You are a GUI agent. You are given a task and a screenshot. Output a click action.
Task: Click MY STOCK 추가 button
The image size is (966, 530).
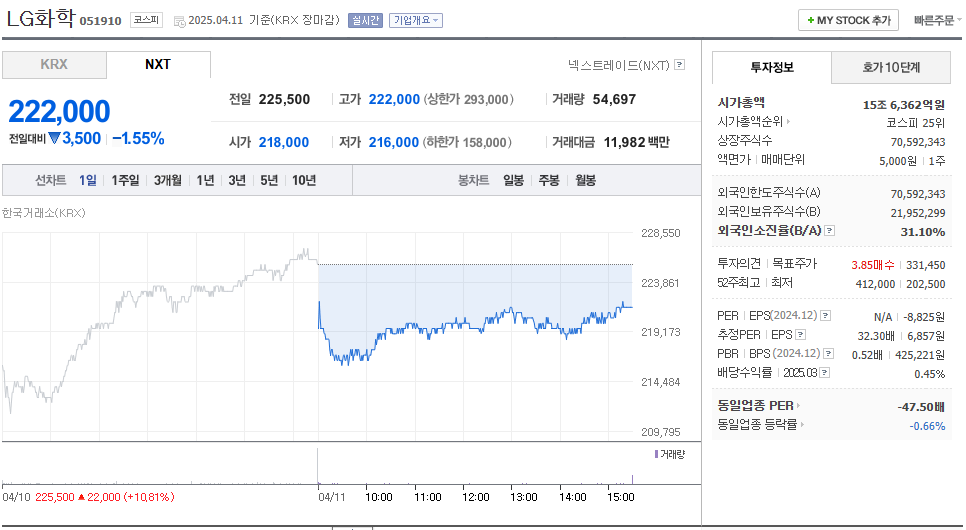(848, 20)
